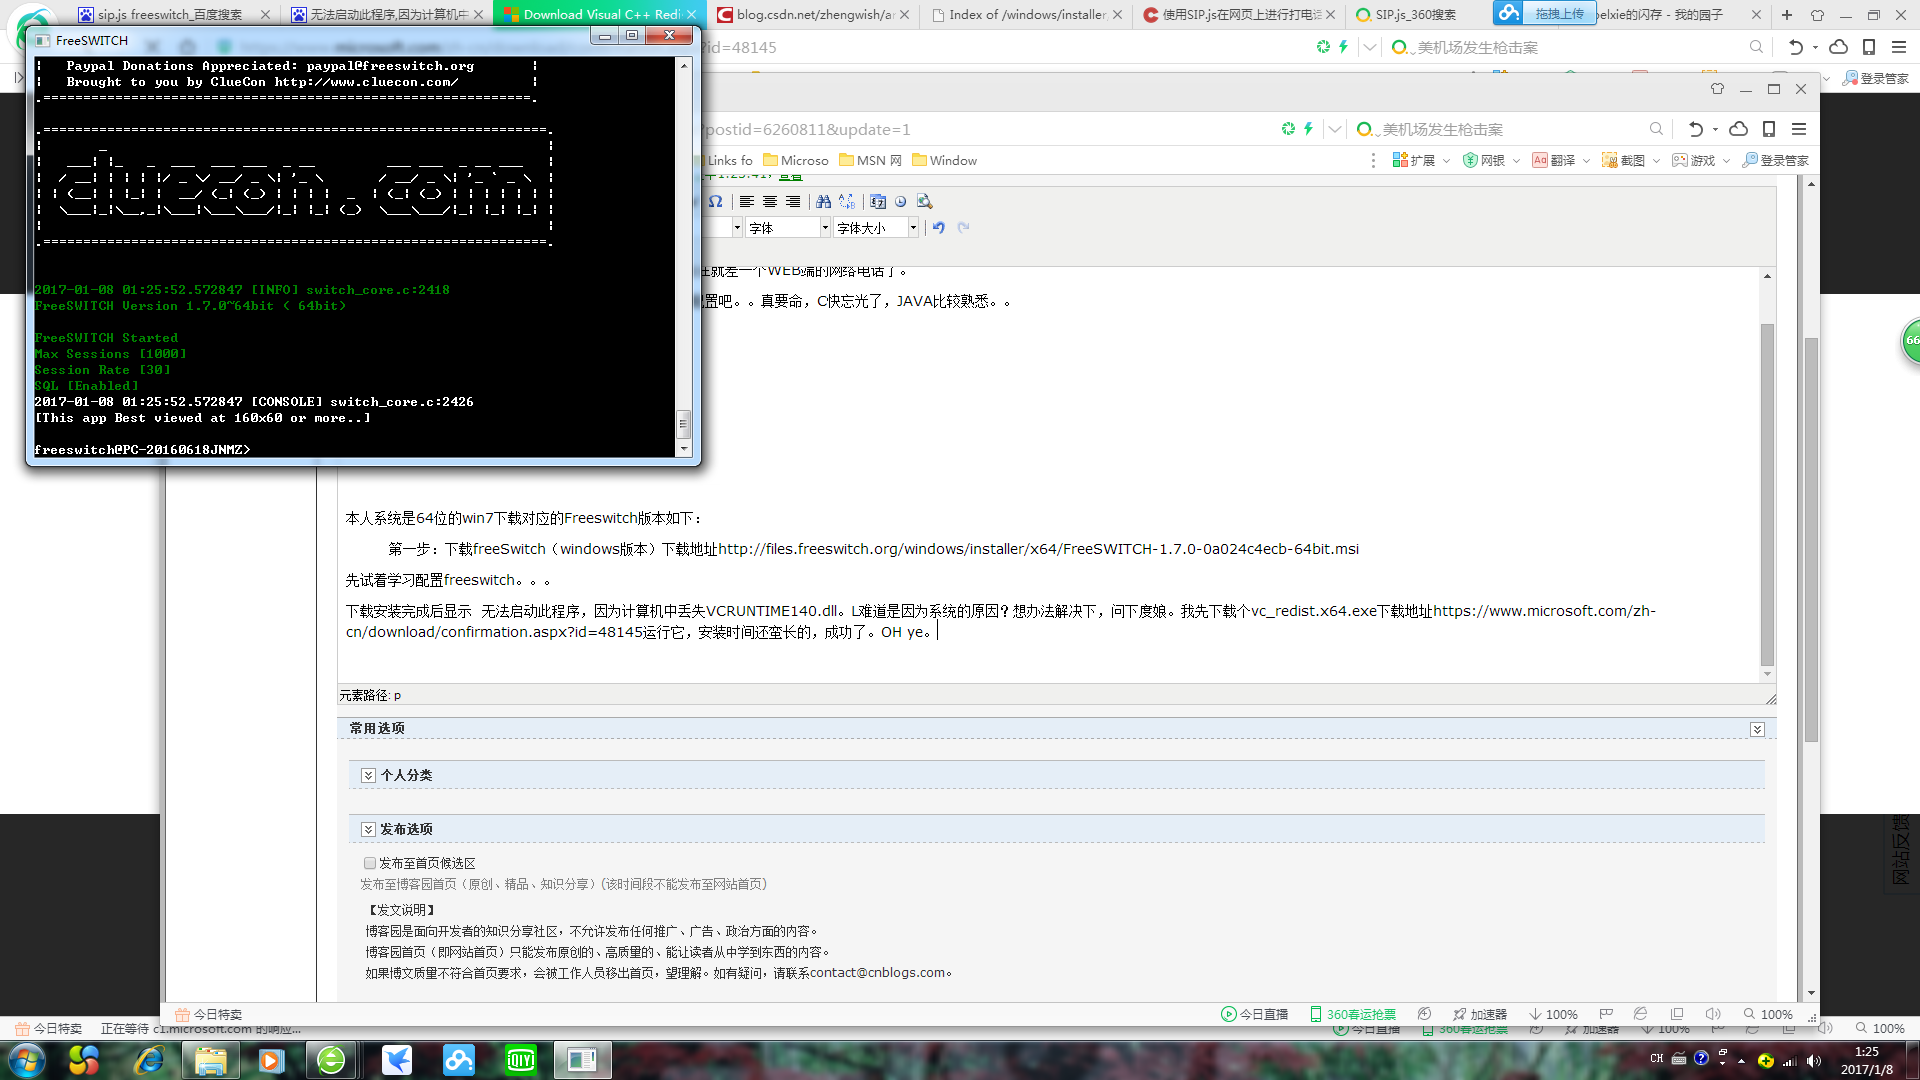The height and width of the screenshot is (1080, 1920).
Task: Open cloud icon in inner browser toolbar
Action: click(x=1739, y=129)
